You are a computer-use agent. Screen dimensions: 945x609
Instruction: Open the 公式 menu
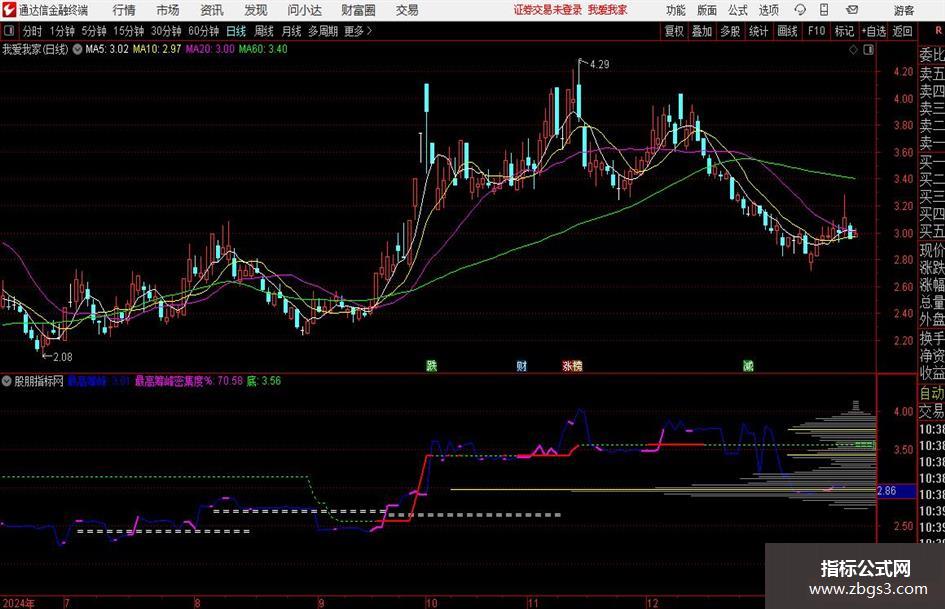click(738, 10)
